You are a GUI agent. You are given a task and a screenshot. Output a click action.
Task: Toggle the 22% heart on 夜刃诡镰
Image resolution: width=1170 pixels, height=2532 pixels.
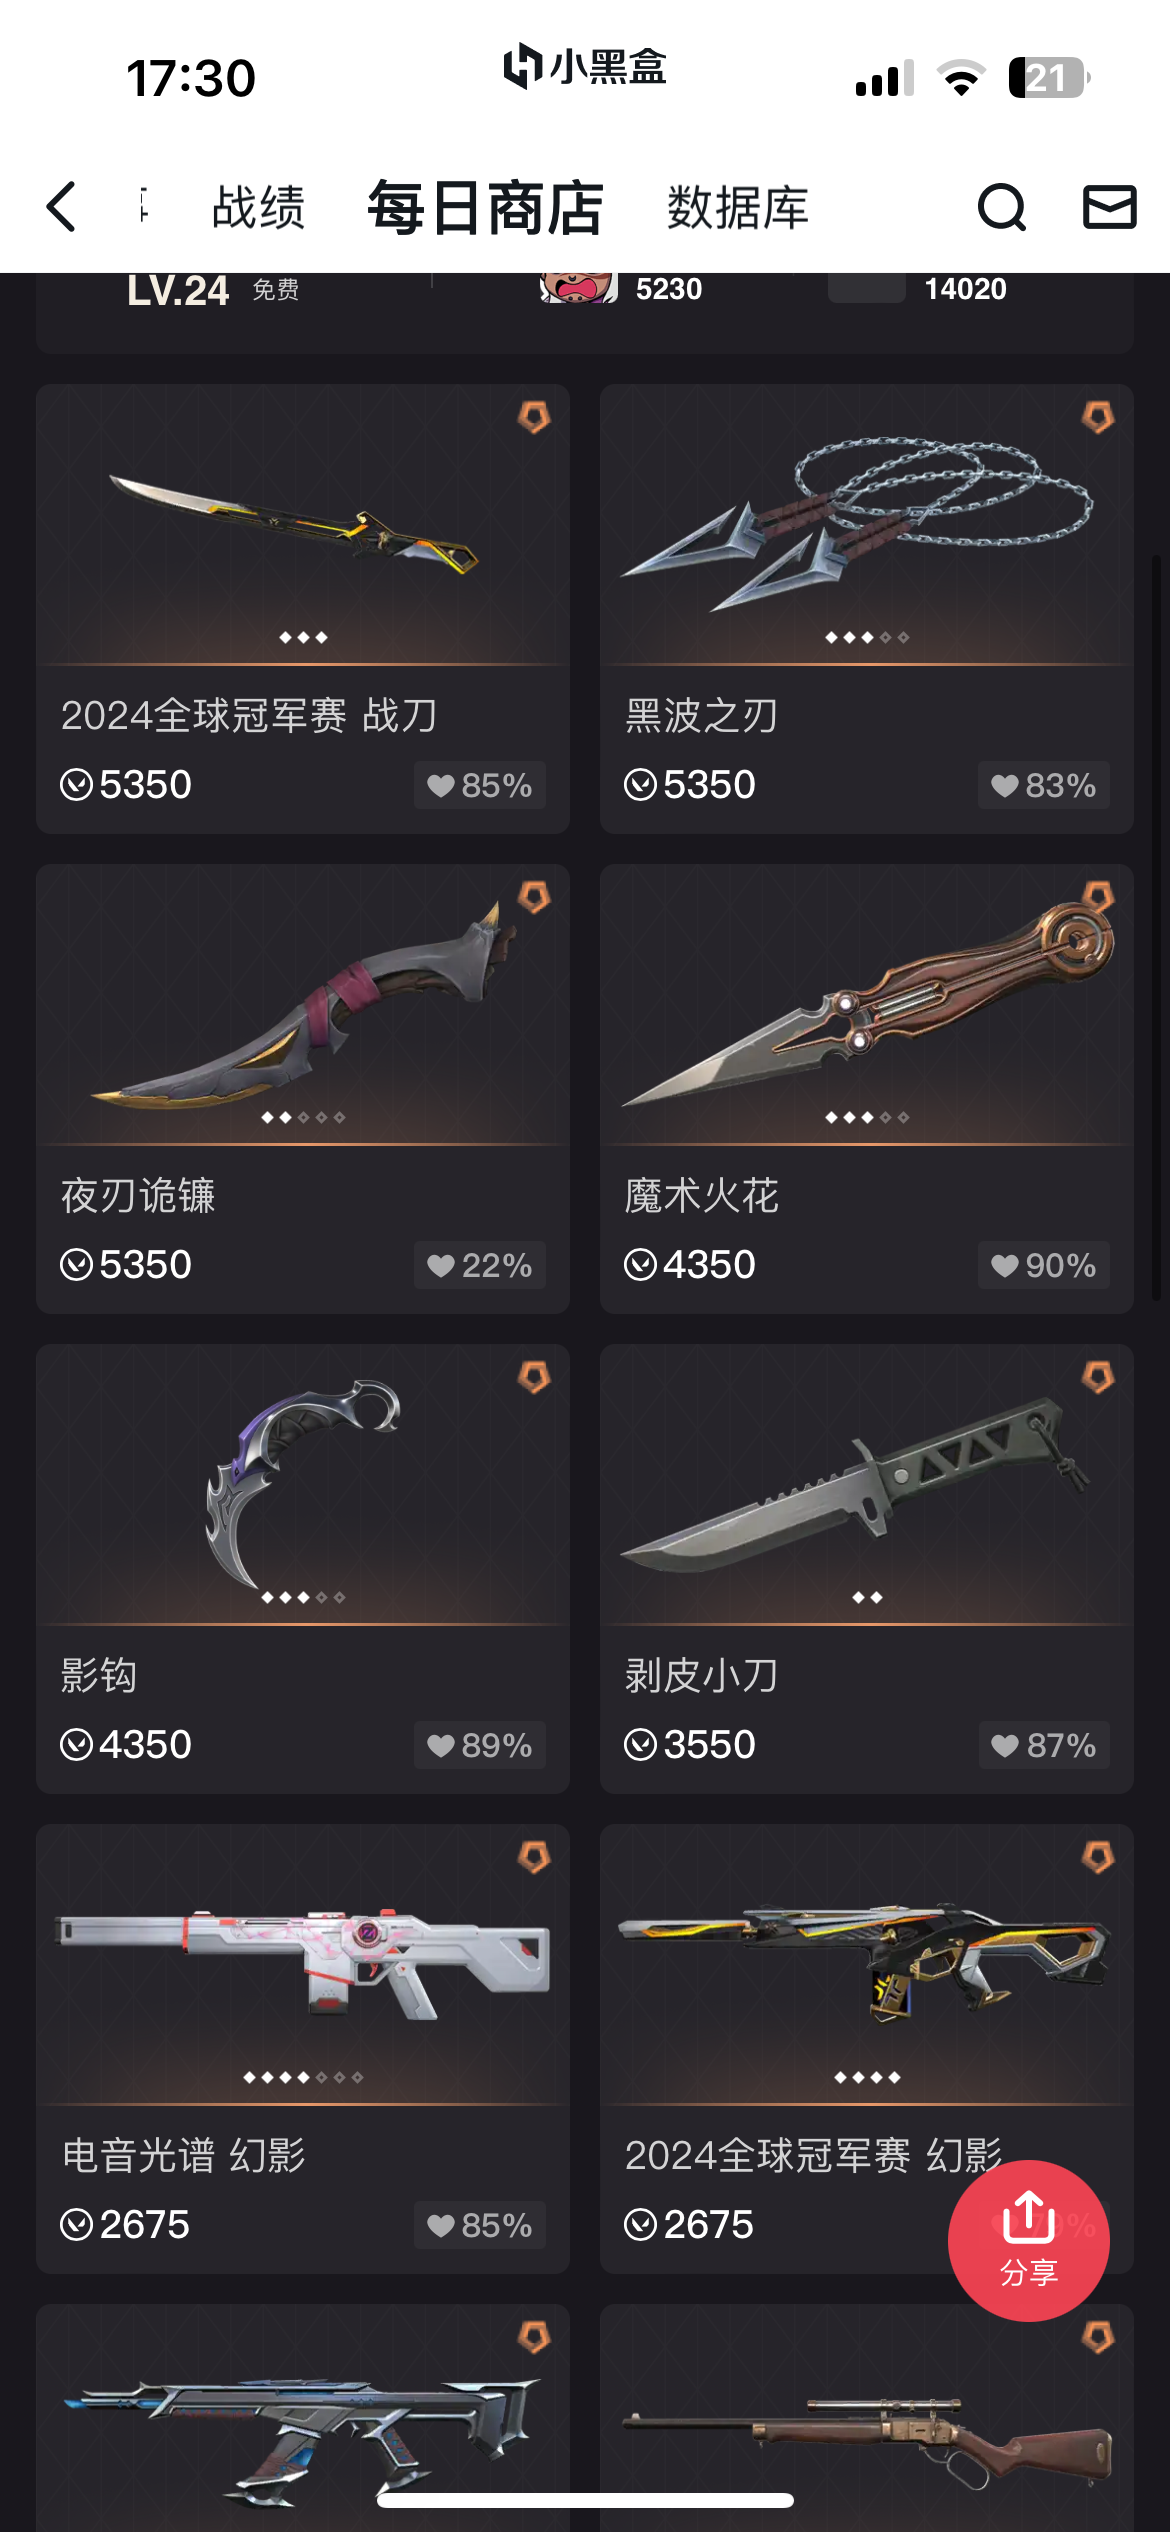(x=480, y=1265)
